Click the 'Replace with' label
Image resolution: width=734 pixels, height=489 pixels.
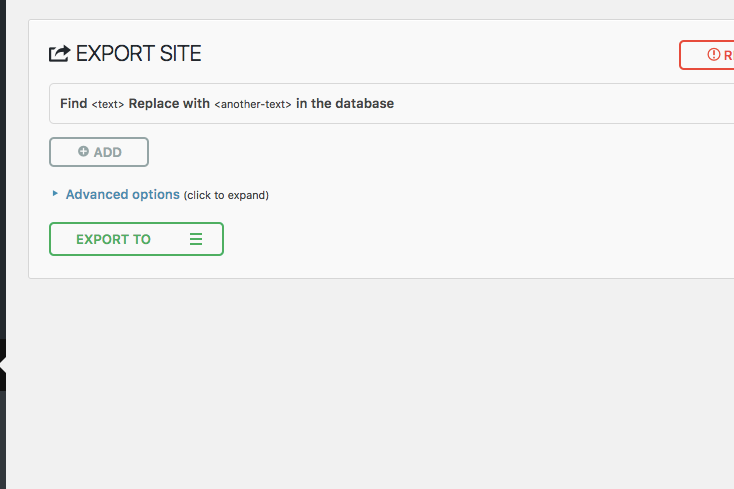(x=169, y=103)
